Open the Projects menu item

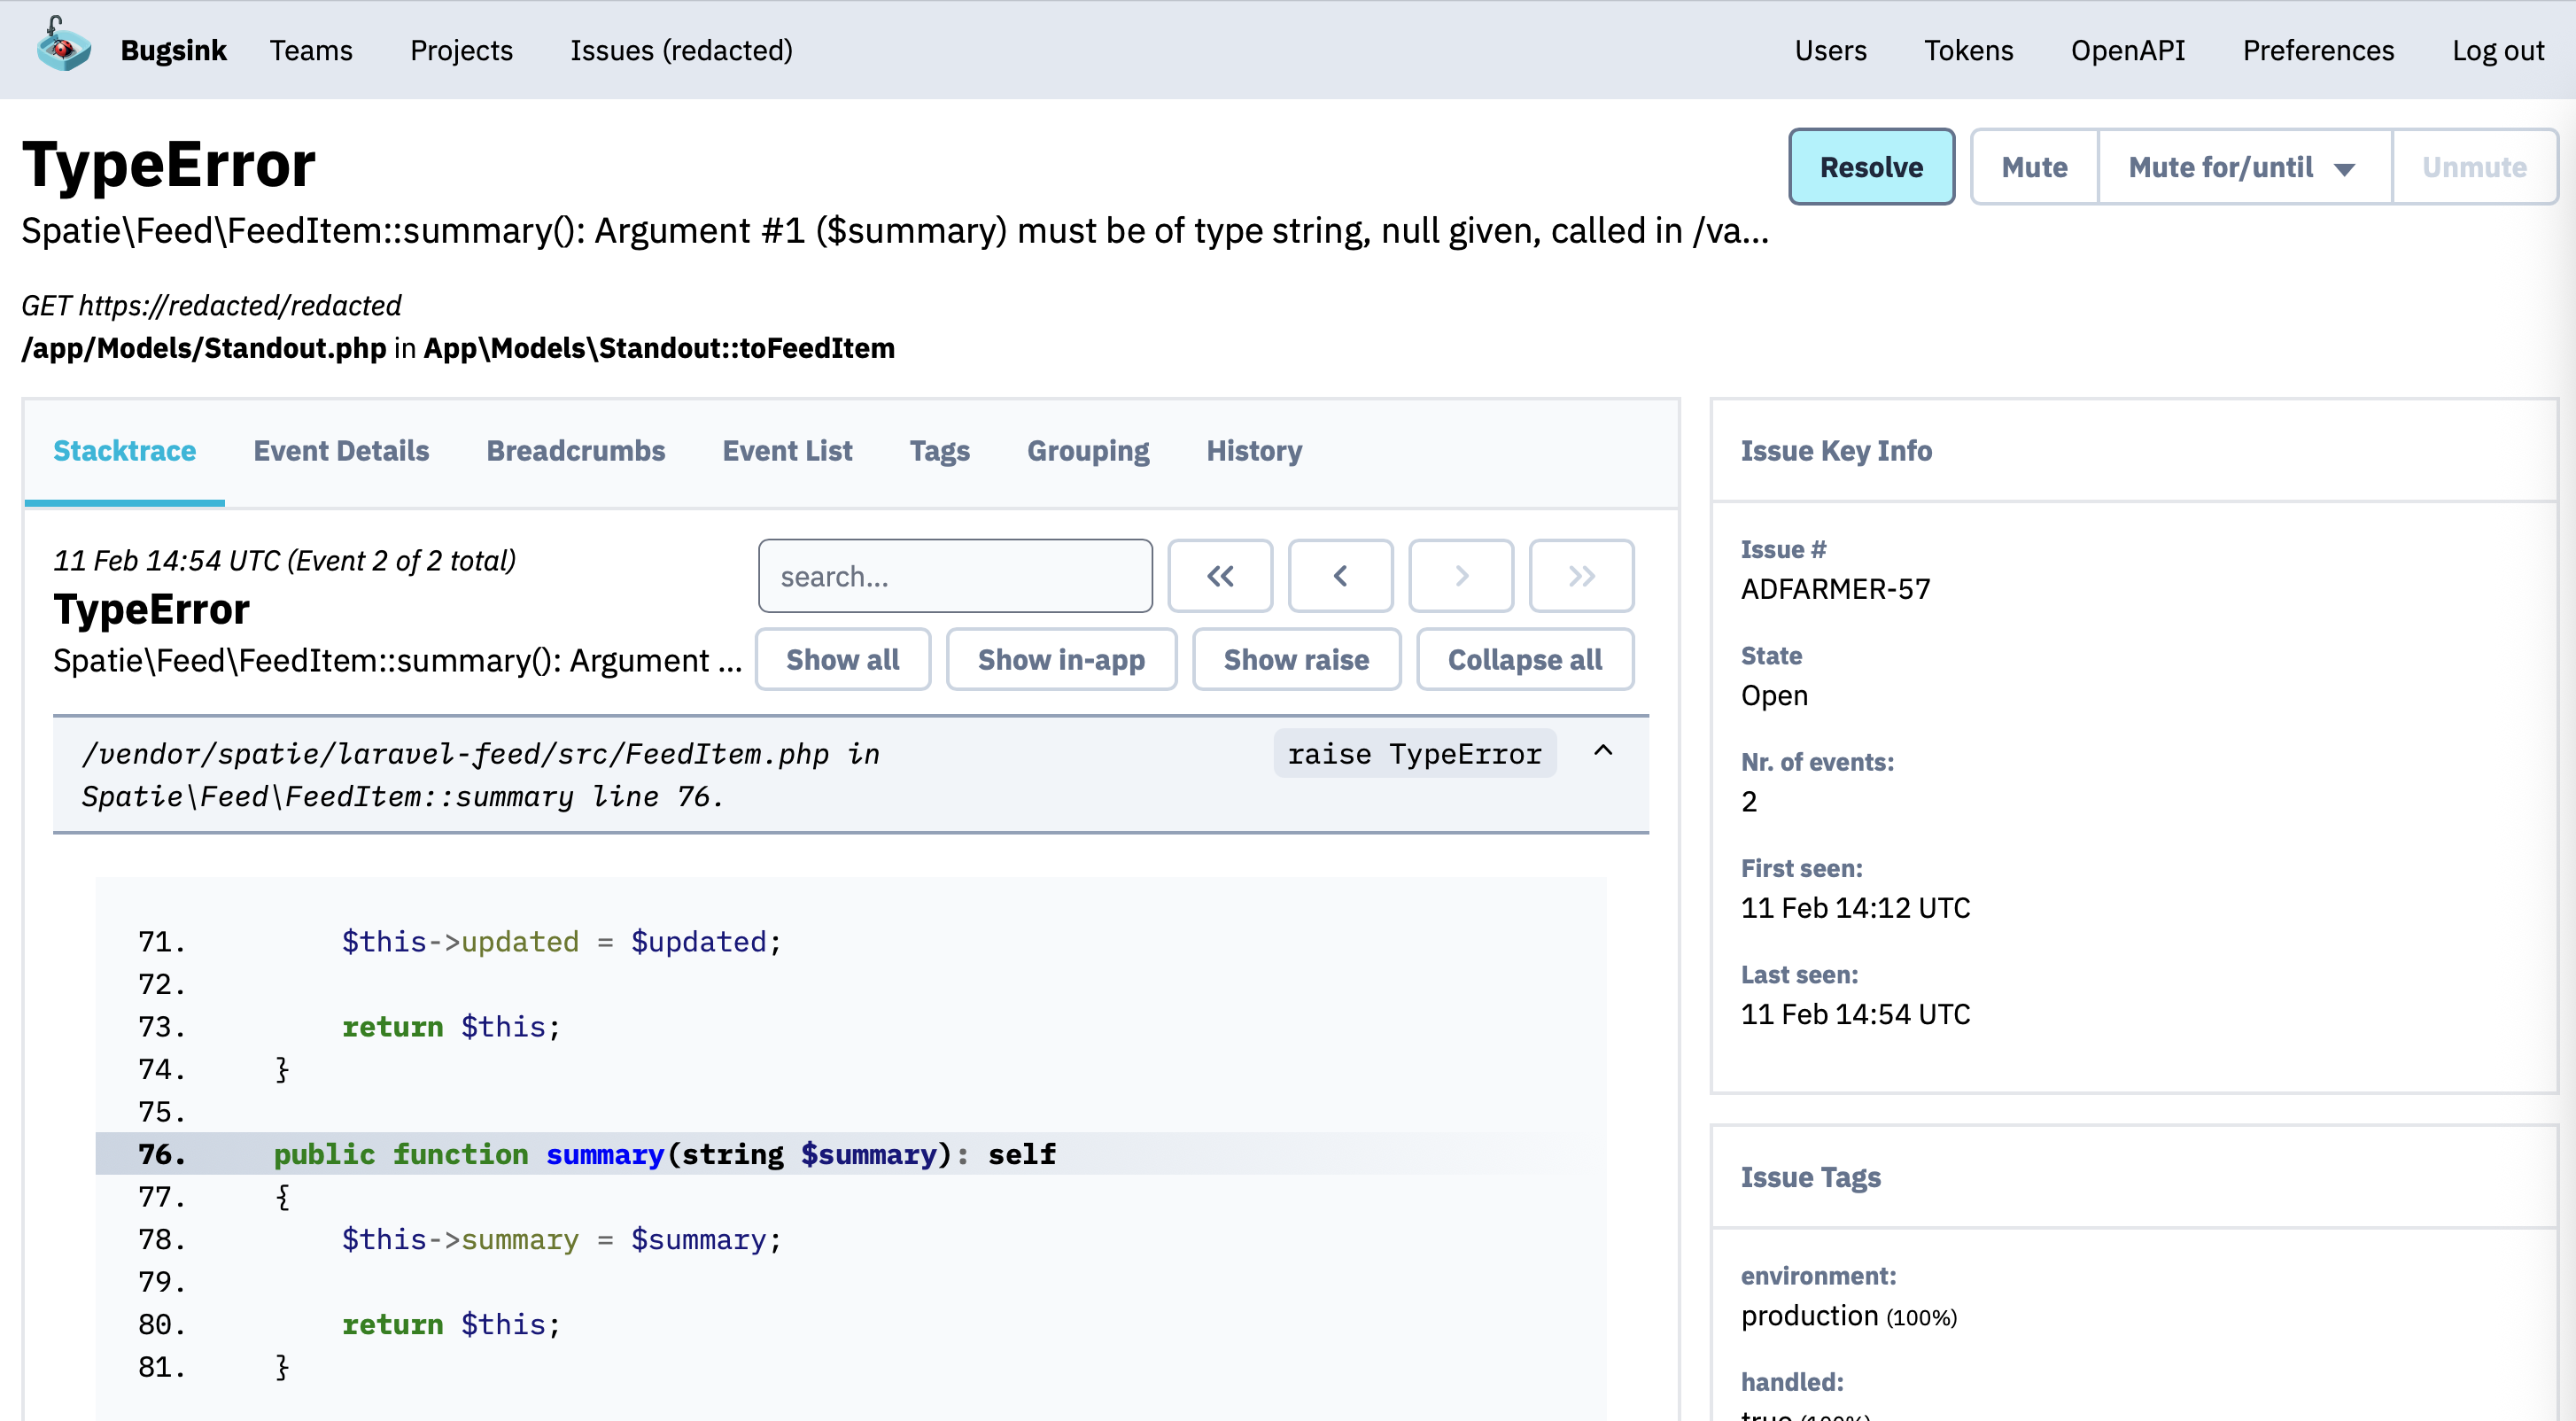click(x=461, y=50)
